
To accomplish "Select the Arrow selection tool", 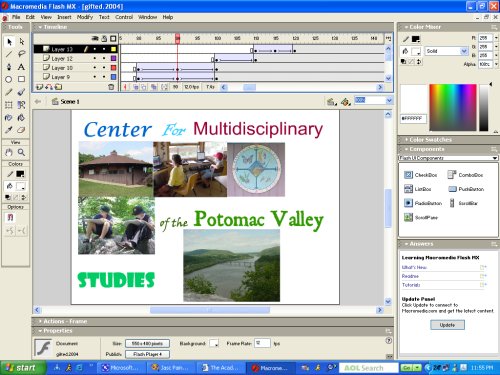I will 9,42.
